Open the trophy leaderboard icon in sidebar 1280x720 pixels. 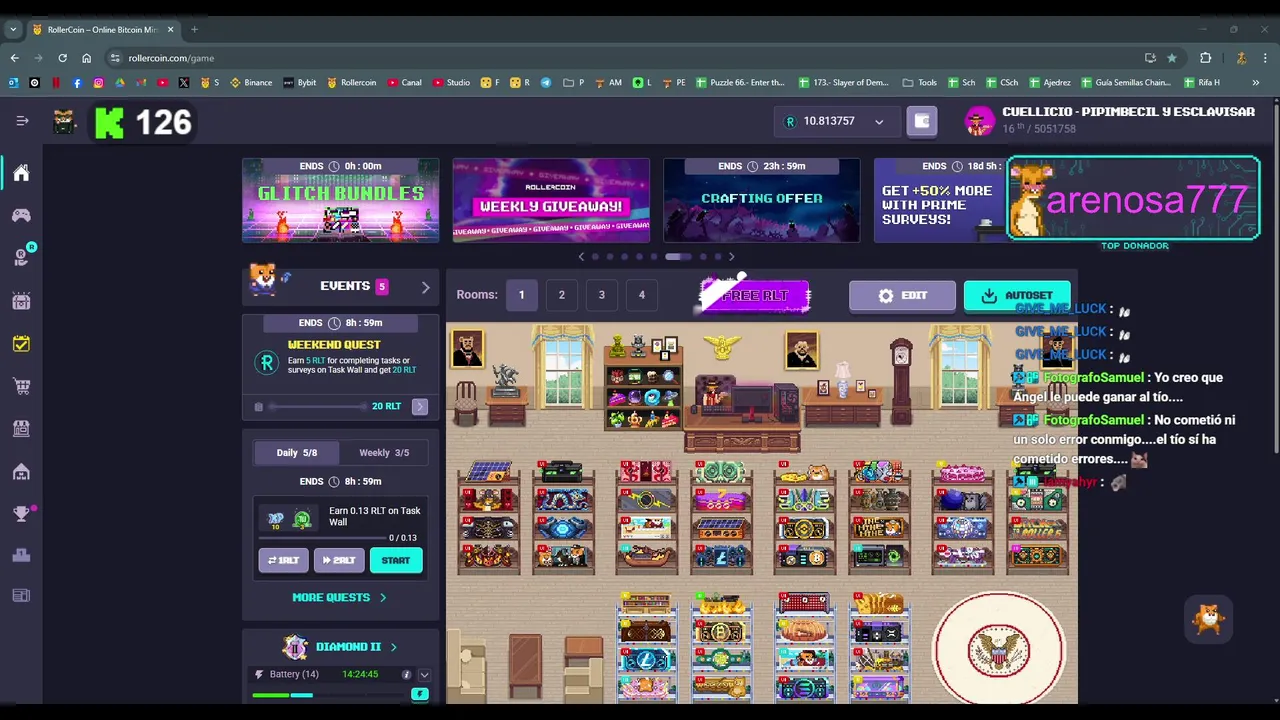(21, 514)
